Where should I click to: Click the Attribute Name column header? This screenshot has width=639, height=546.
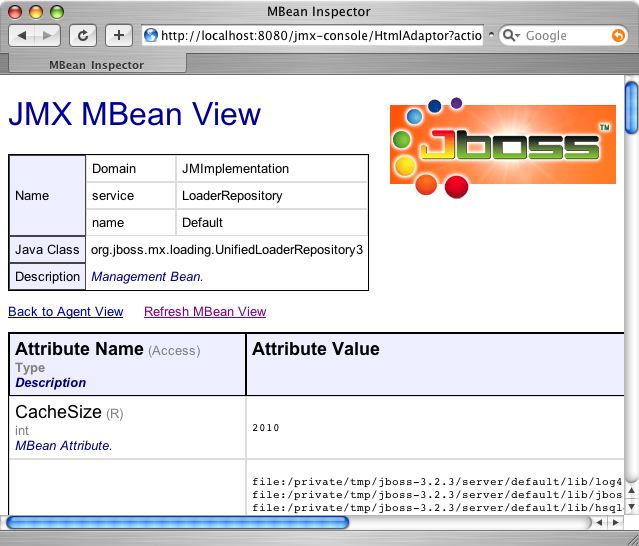click(x=79, y=349)
